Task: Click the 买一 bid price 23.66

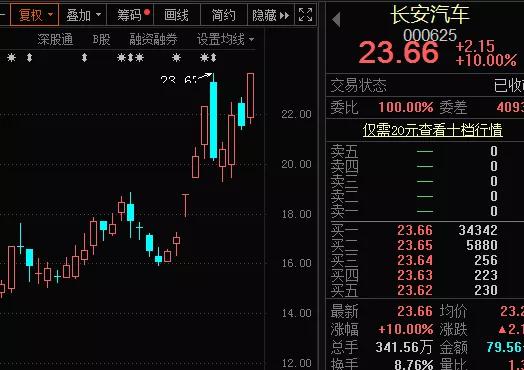Action: coord(415,230)
